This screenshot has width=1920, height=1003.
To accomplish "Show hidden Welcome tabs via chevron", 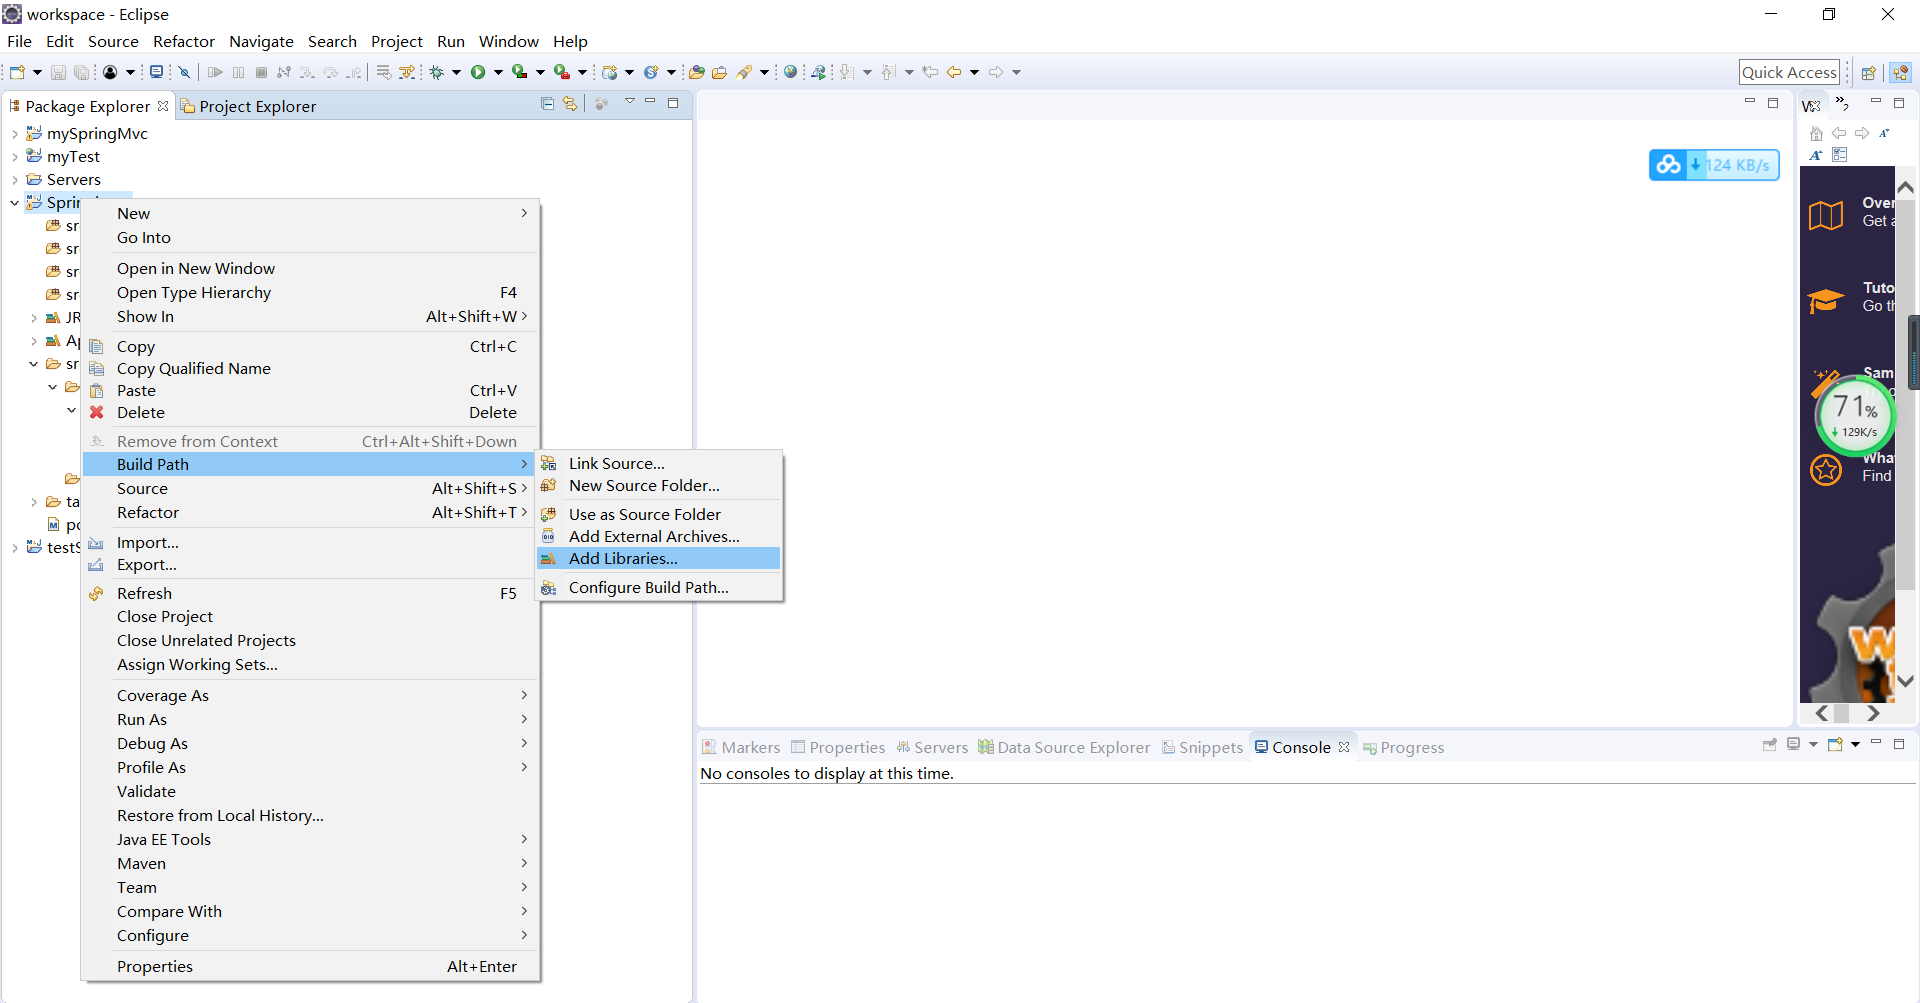I will [1842, 104].
